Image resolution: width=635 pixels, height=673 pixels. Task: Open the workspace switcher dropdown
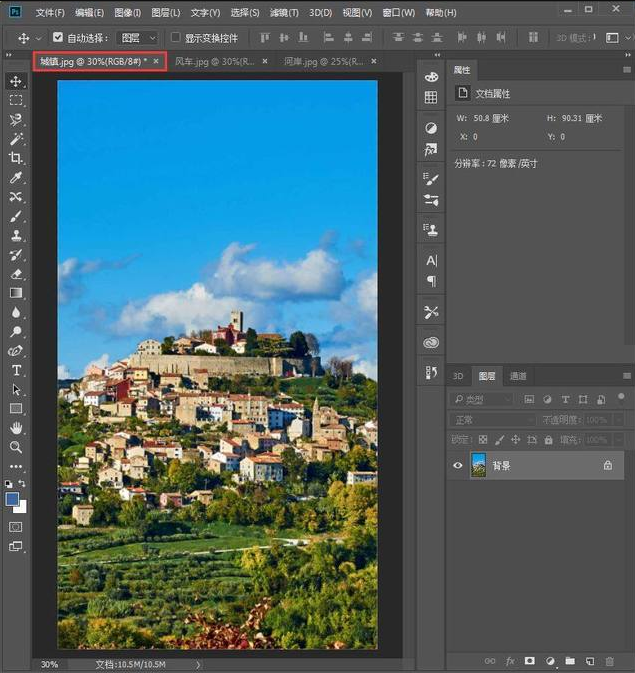(616, 38)
